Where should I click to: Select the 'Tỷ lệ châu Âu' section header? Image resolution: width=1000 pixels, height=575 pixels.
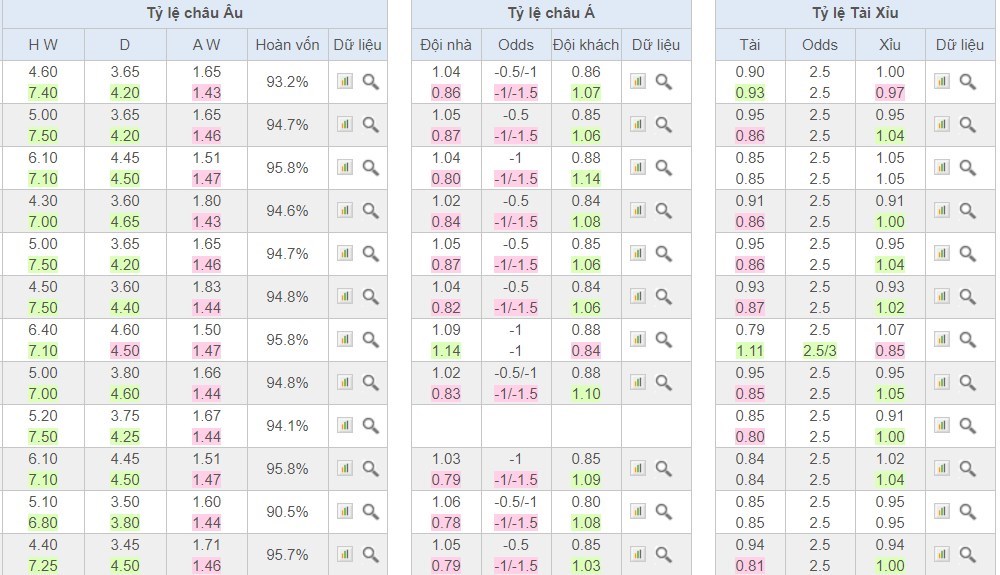click(x=194, y=14)
